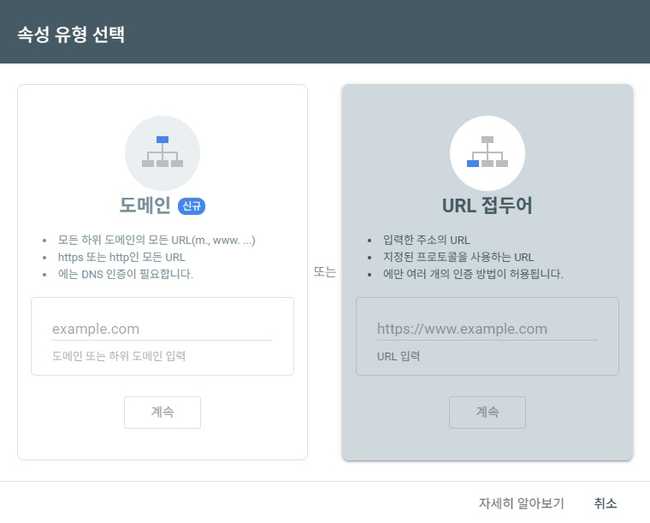This screenshot has width=650, height=523.
Task: Click the 도메인 또는 하위 도메인 입력 helper text
Action: 118,355
